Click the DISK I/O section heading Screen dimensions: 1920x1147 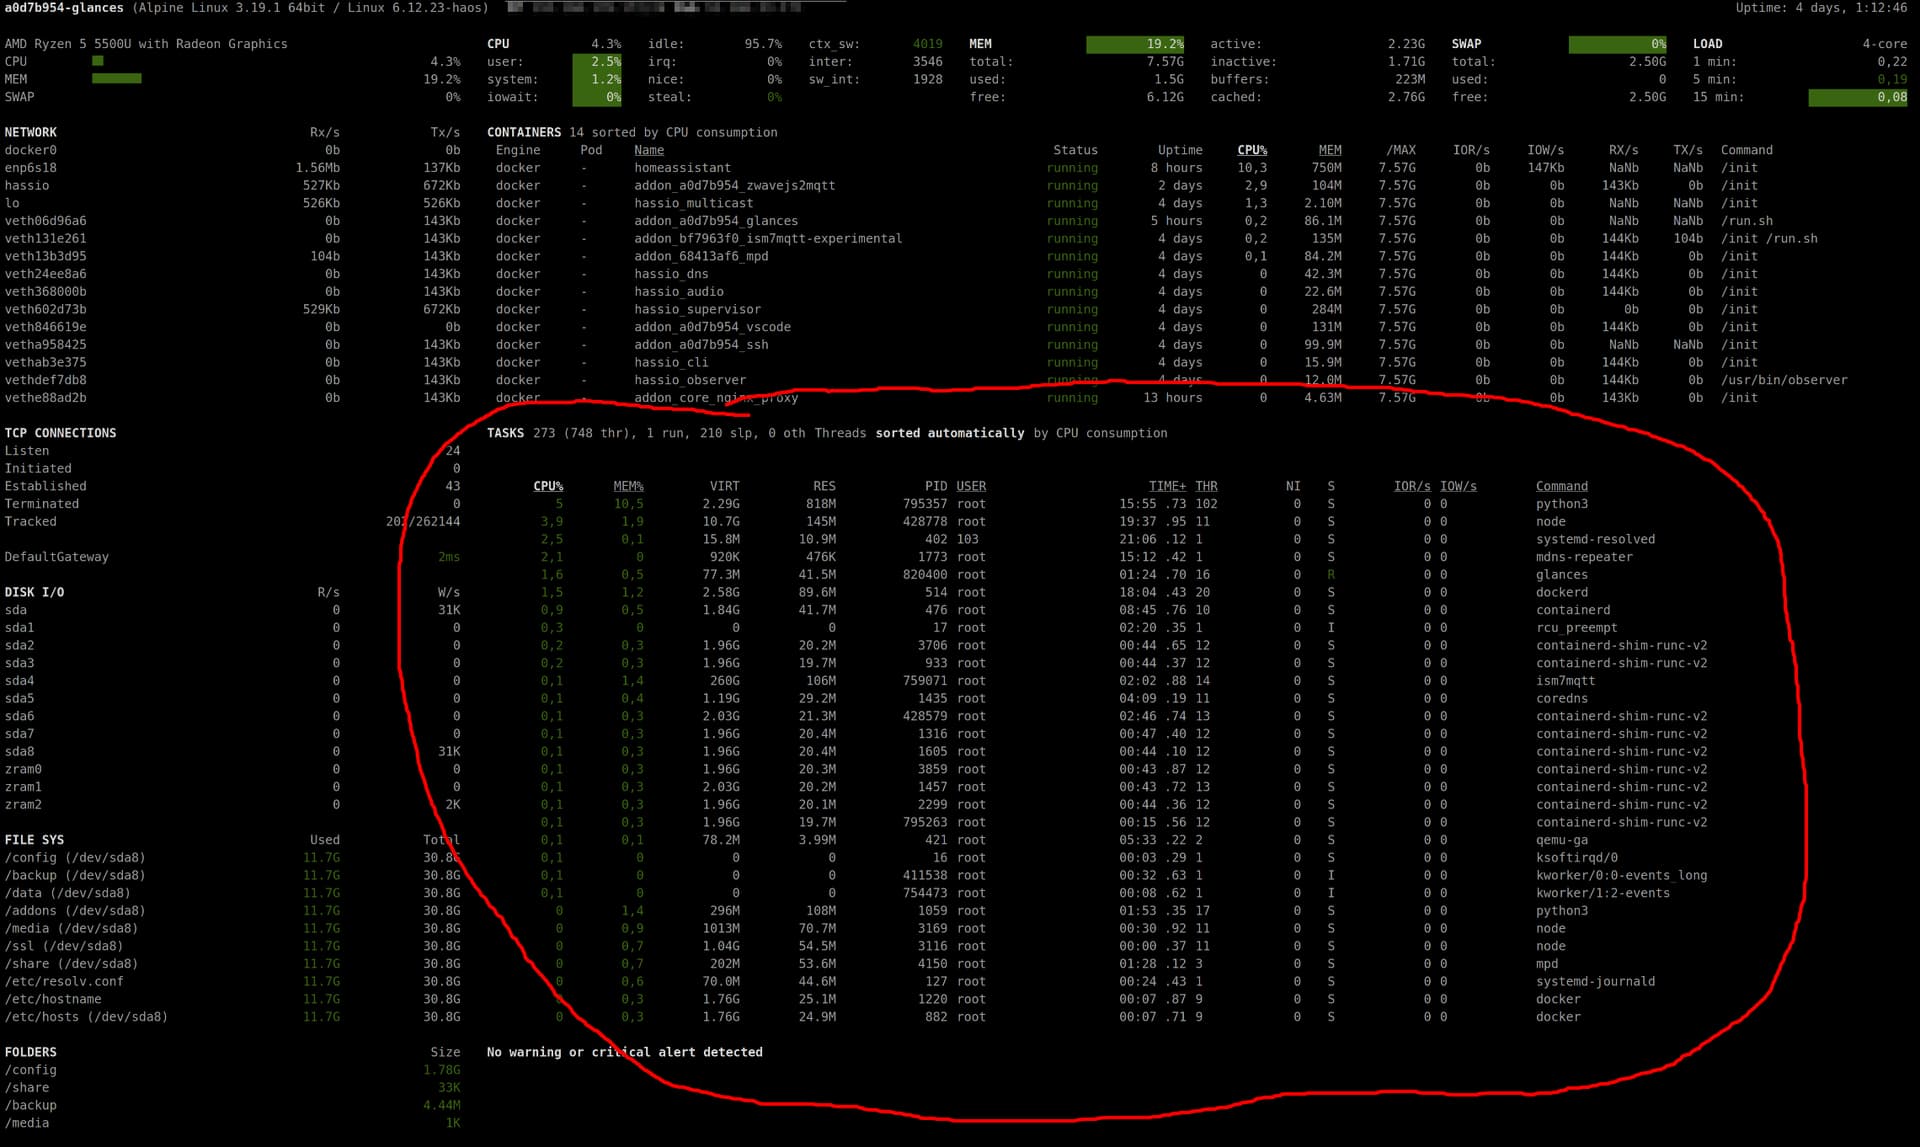click(34, 592)
